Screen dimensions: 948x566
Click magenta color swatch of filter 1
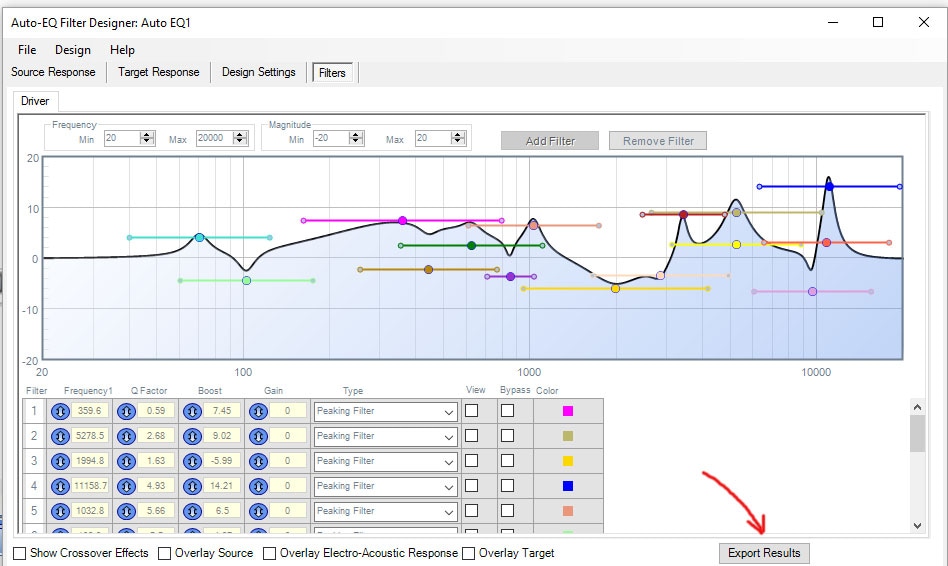pyautogui.click(x=568, y=411)
